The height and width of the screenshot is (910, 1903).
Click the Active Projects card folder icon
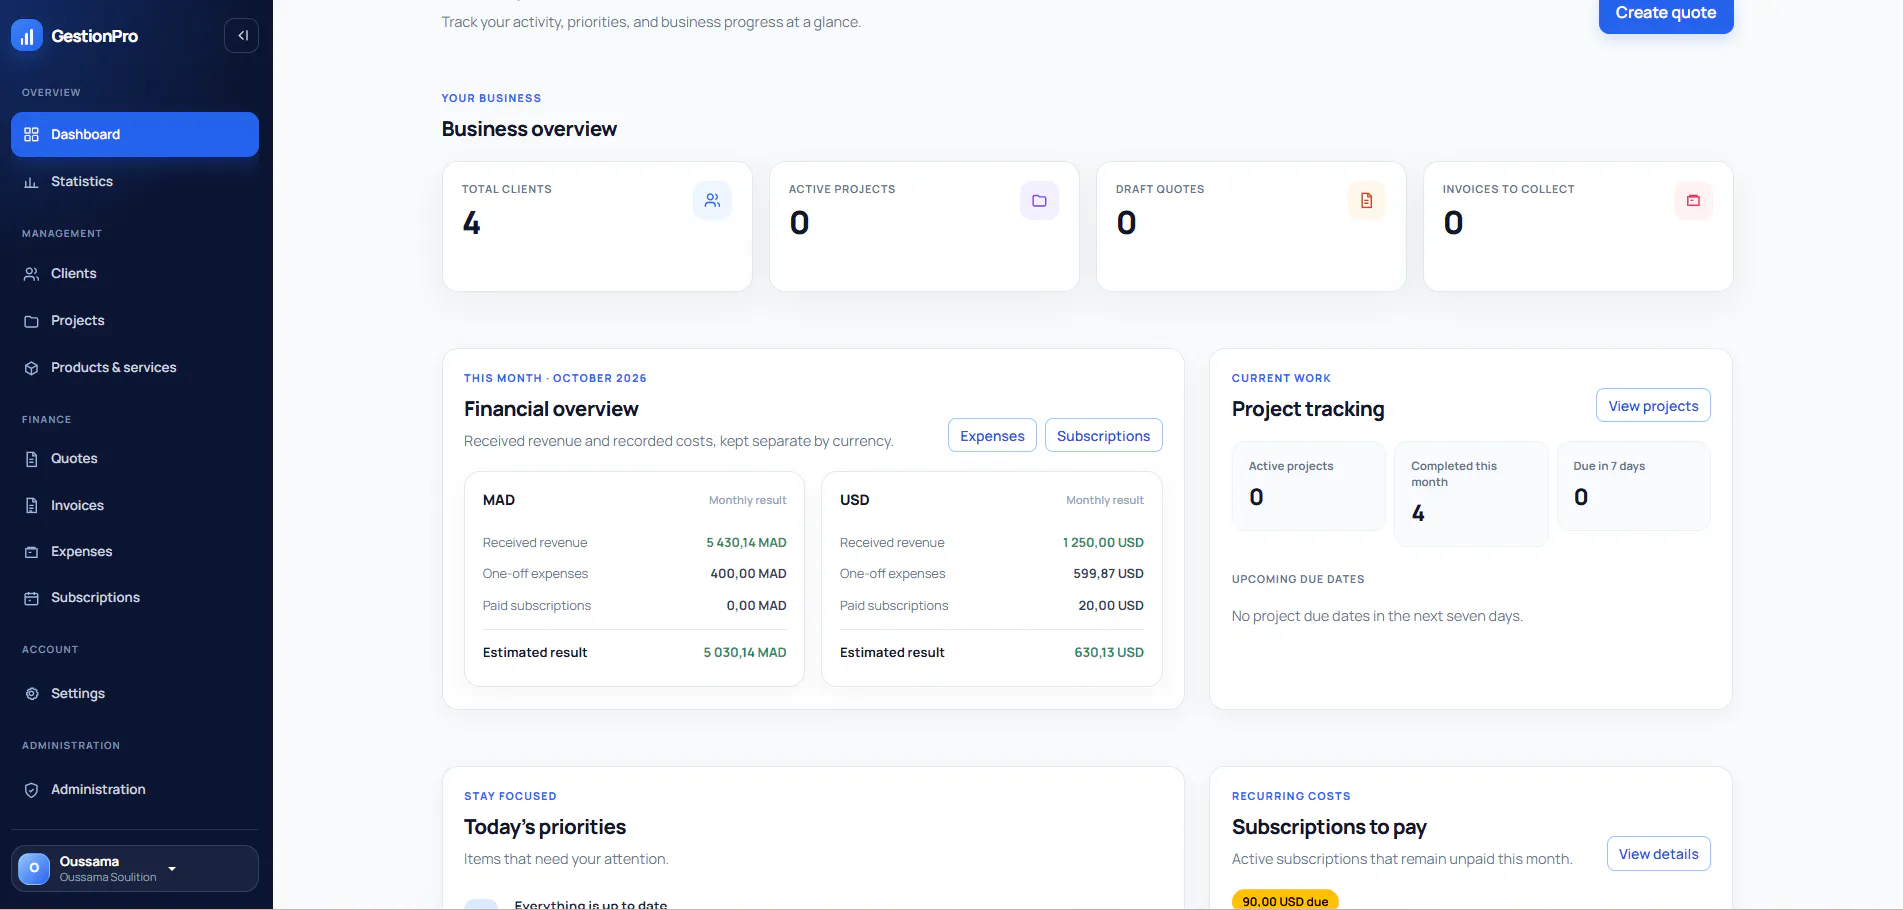point(1039,201)
